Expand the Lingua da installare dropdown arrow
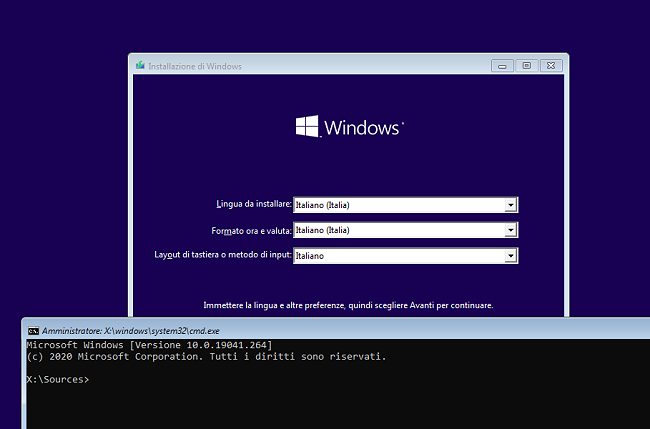 point(510,205)
